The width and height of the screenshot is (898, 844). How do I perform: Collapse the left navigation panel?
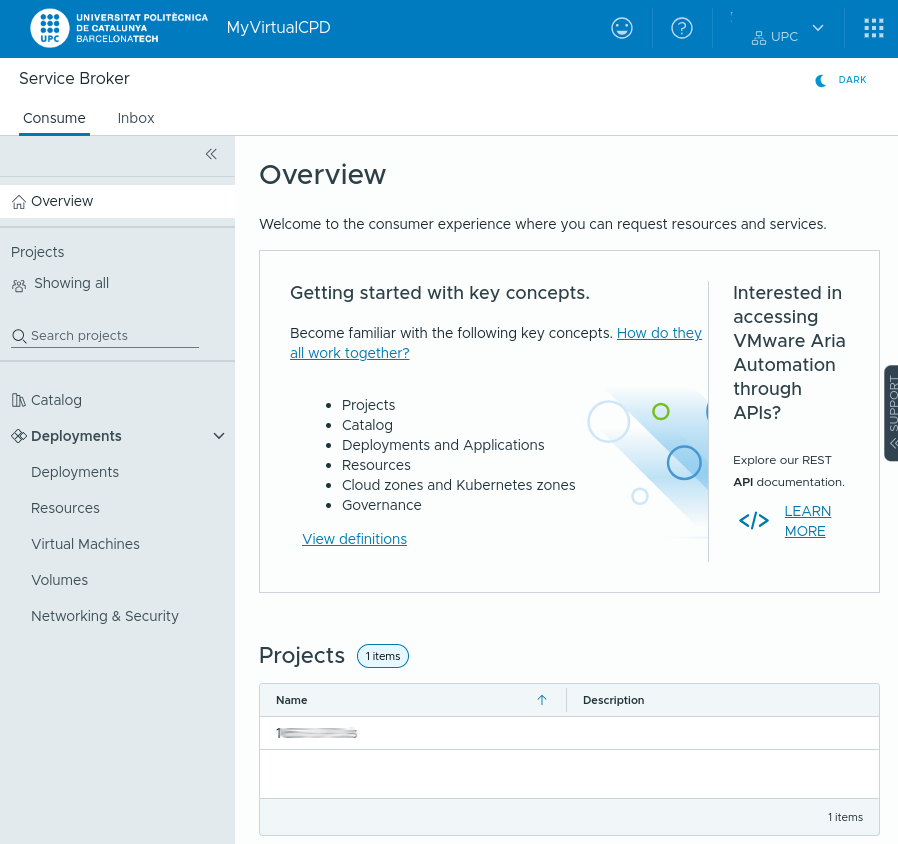tap(211, 154)
